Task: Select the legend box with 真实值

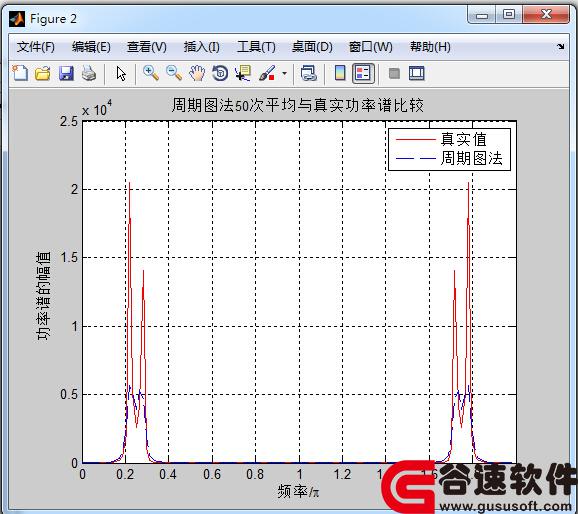Action: pos(449,149)
